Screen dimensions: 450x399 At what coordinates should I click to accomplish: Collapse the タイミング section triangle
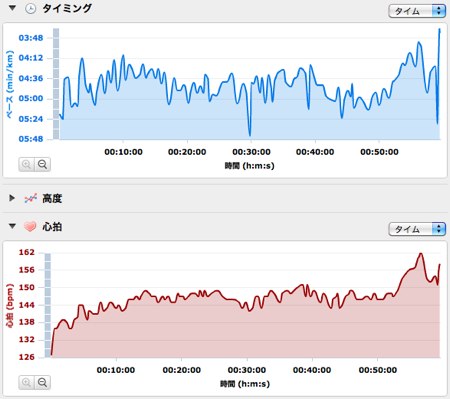[12, 8]
